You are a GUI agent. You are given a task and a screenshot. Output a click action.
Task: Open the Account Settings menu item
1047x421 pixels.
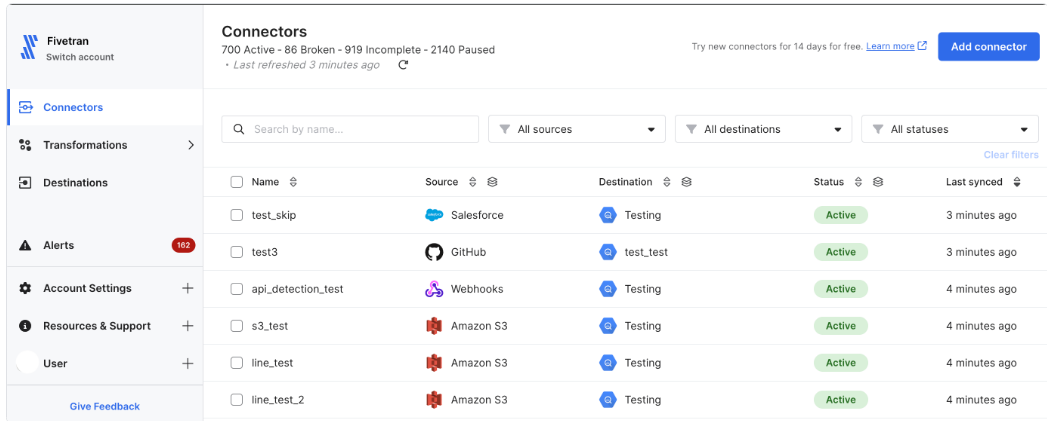tap(106, 288)
